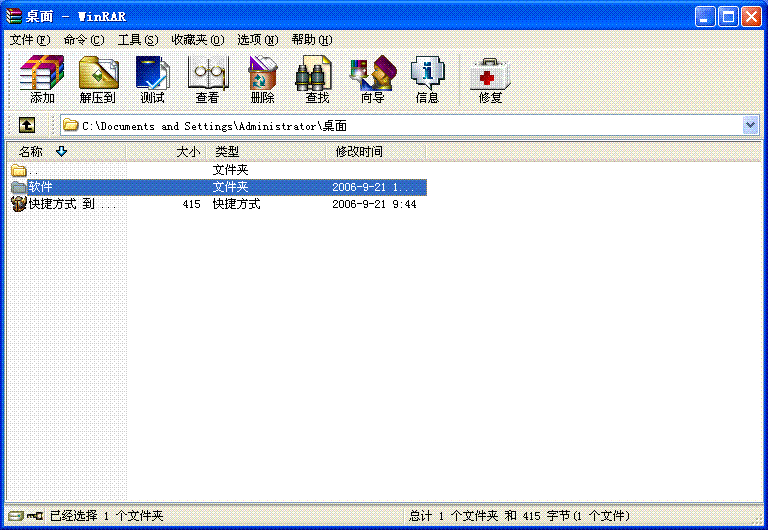Click the 测试 (Test) toolbar icon
This screenshot has width=768, height=530.
click(152, 79)
